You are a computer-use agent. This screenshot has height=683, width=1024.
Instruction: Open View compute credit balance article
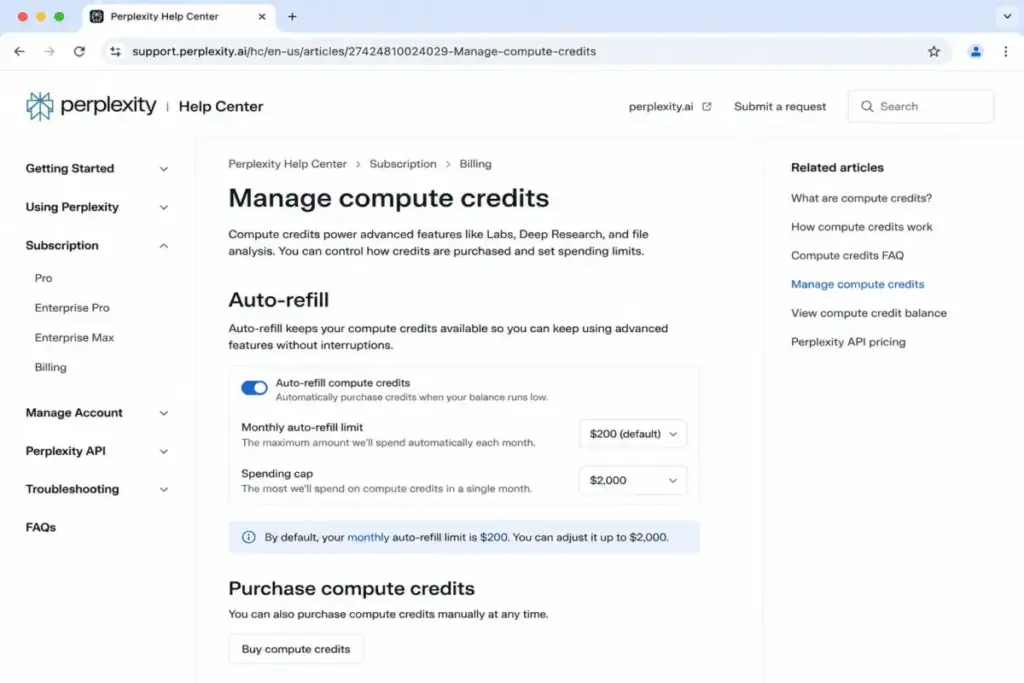tap(869, 313)
